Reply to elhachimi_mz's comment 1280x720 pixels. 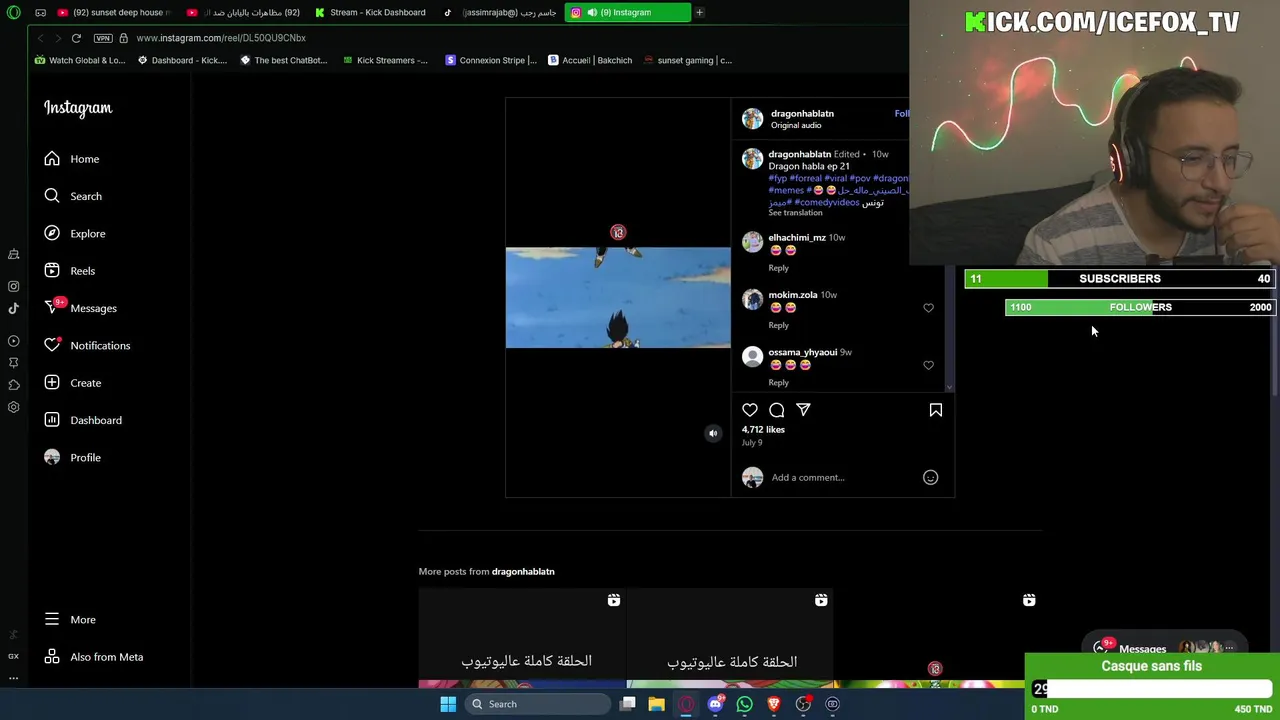tap(778, 268)
